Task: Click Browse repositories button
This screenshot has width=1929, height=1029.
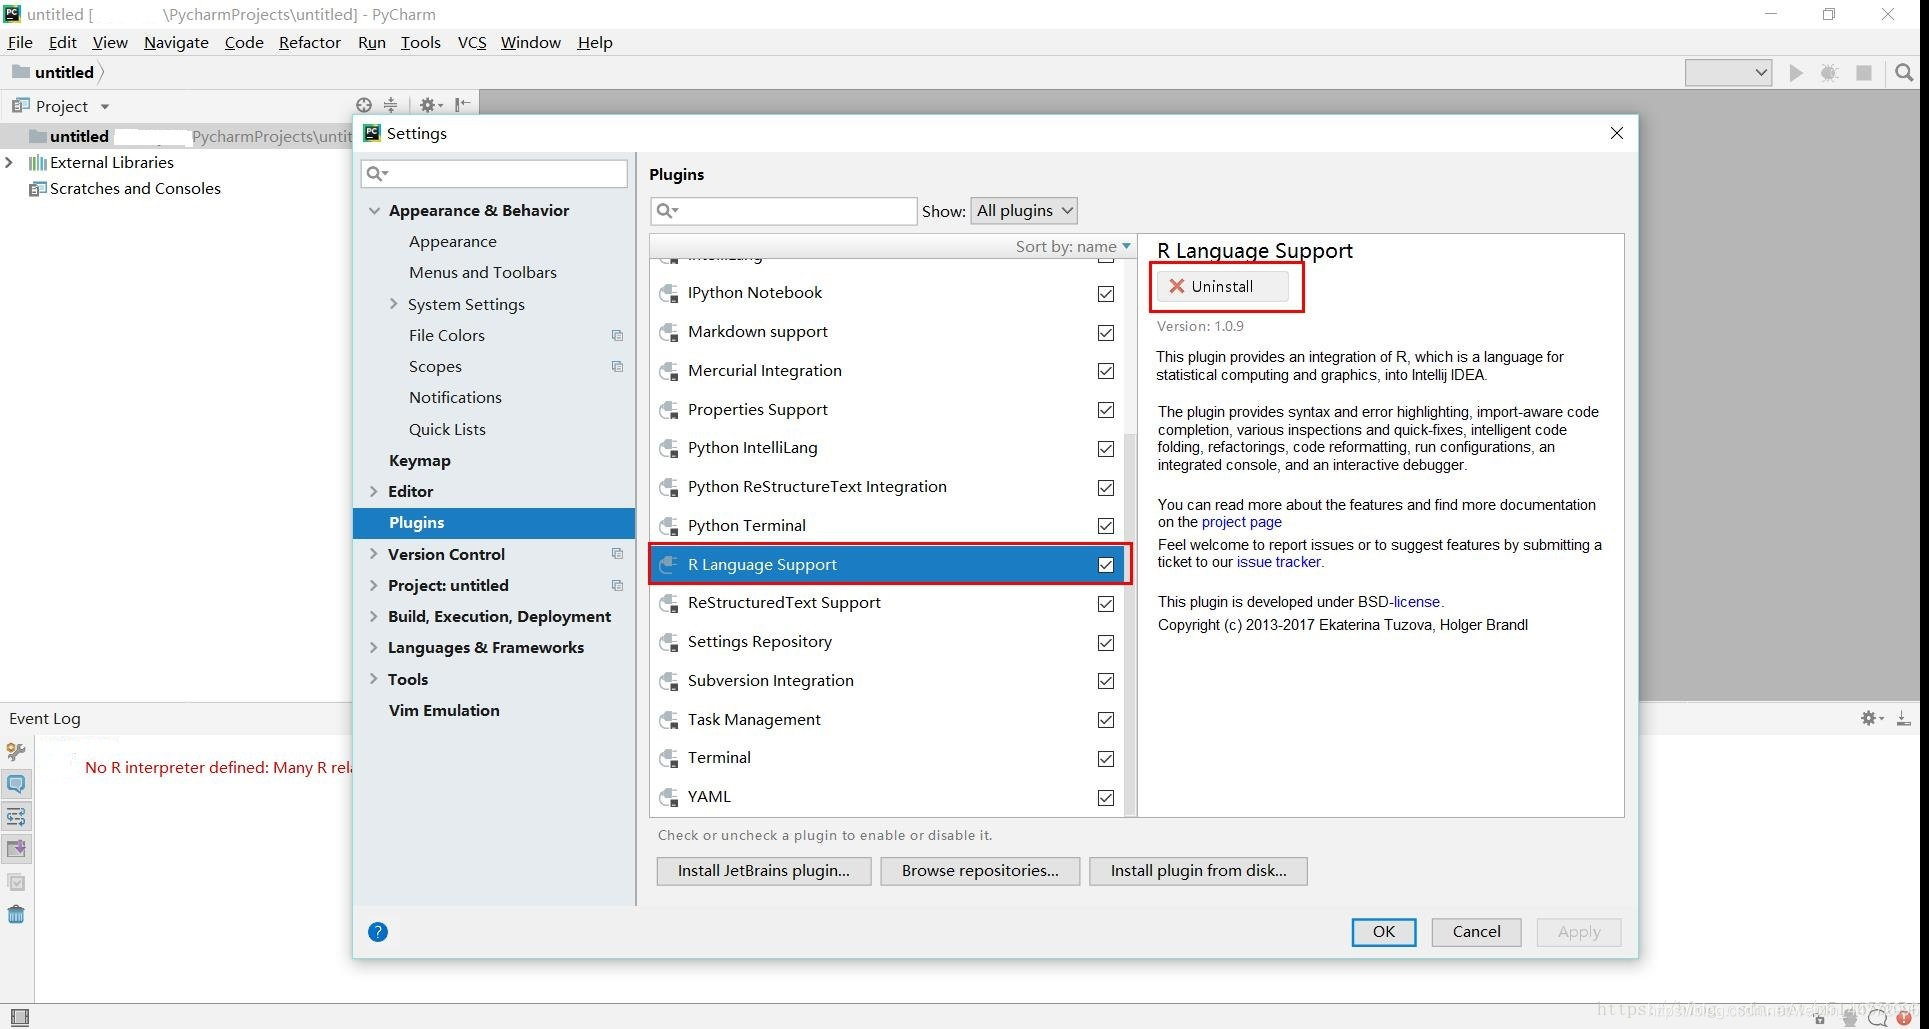Action: (x=980, y=871)
